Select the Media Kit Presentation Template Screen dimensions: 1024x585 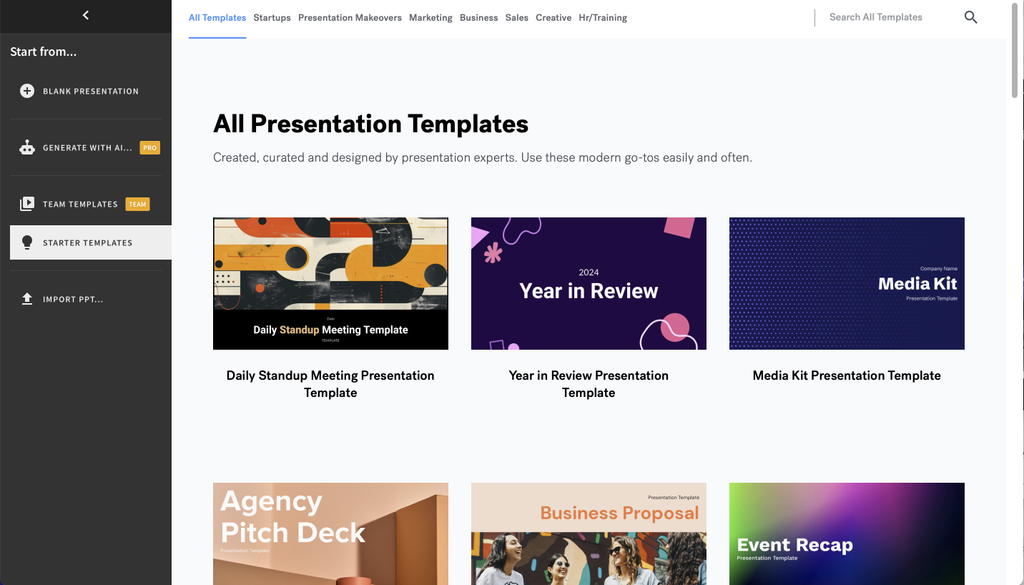click(846, 283)
